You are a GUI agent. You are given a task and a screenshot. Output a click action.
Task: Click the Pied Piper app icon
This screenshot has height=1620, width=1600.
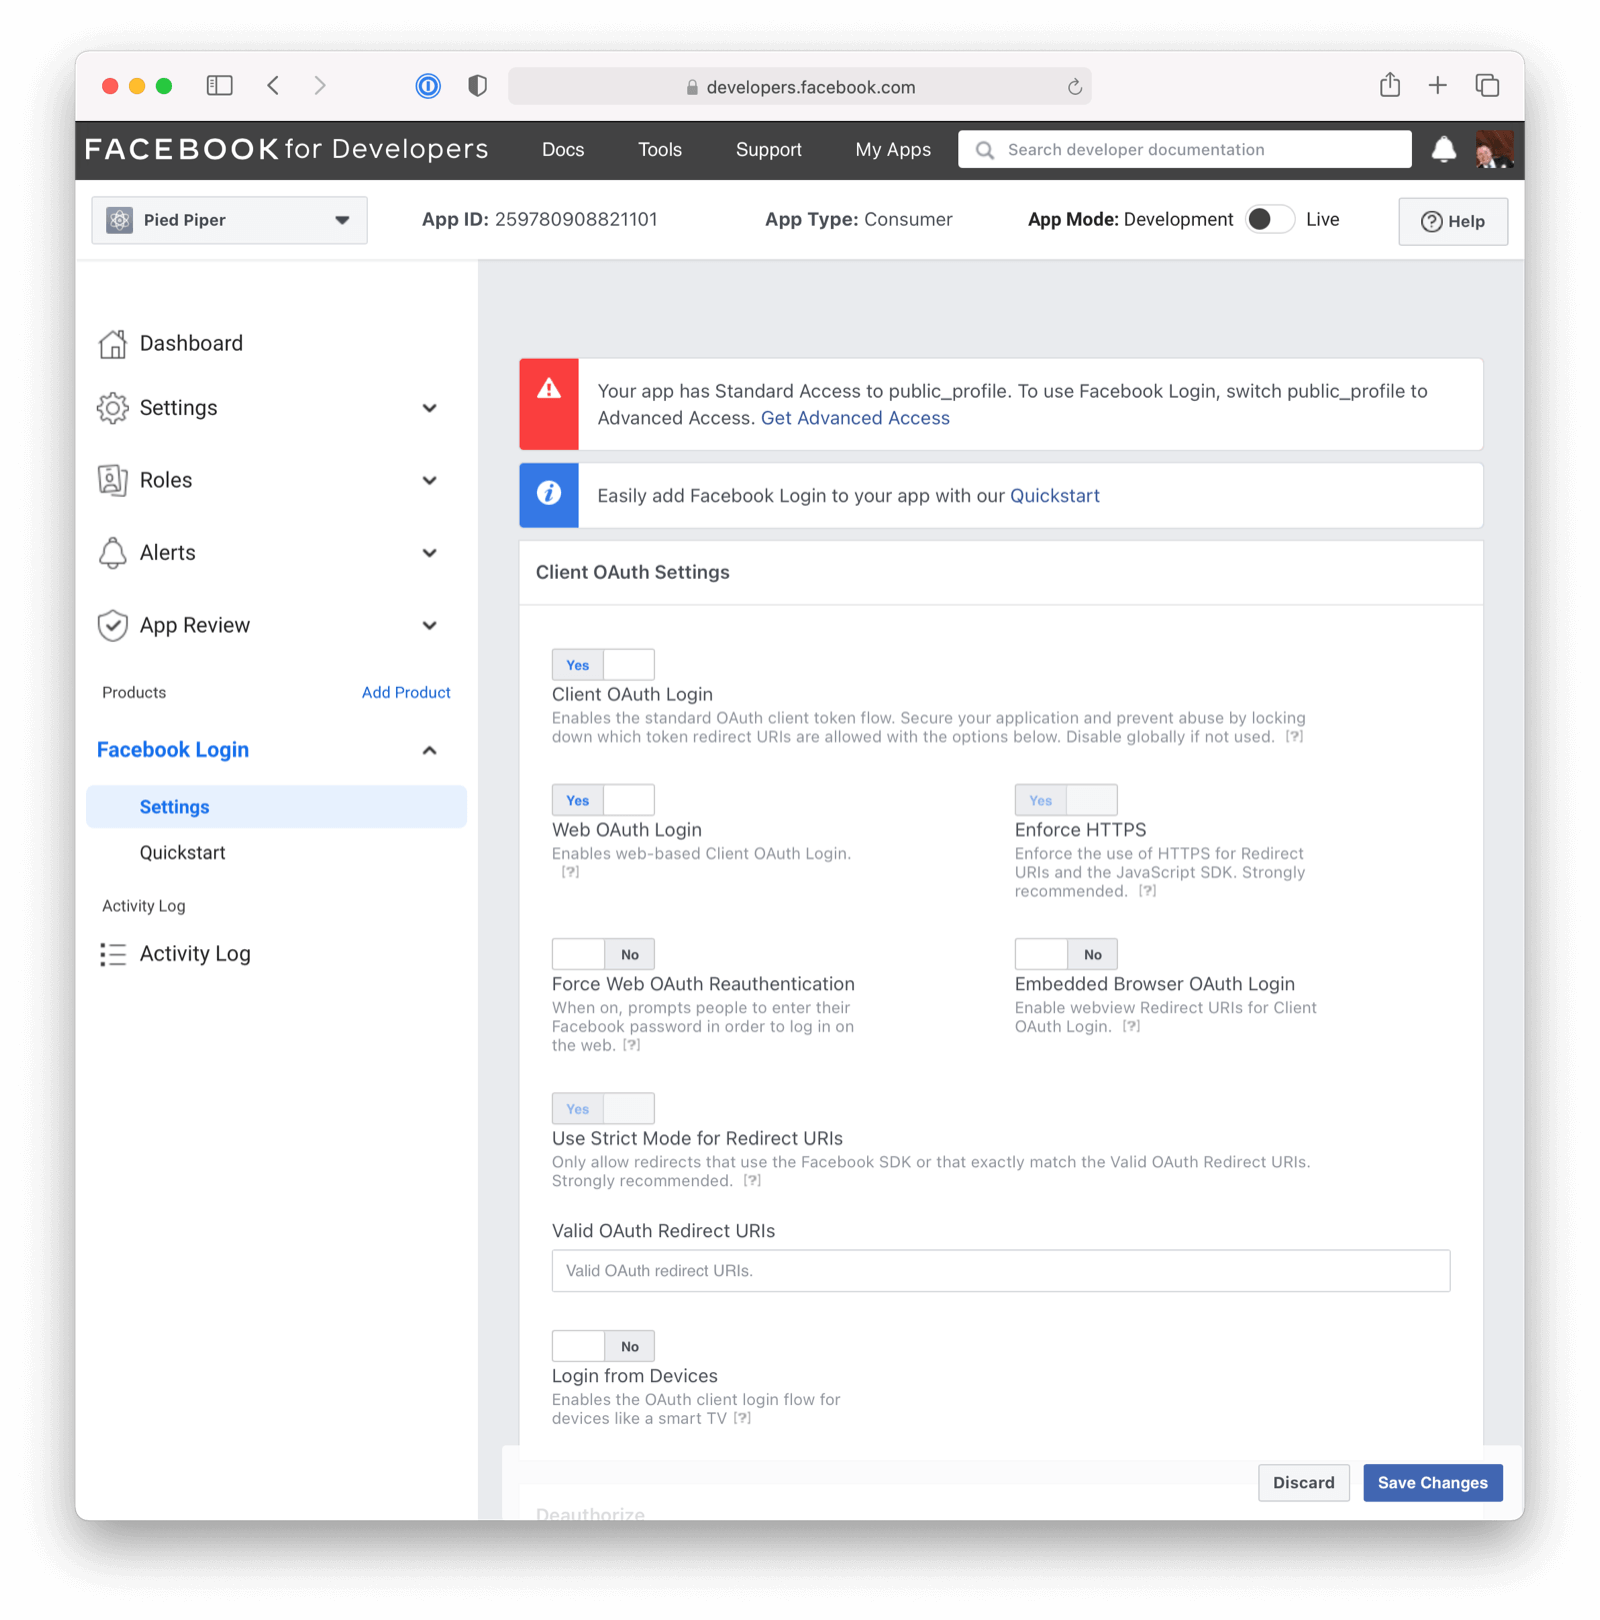120,220
